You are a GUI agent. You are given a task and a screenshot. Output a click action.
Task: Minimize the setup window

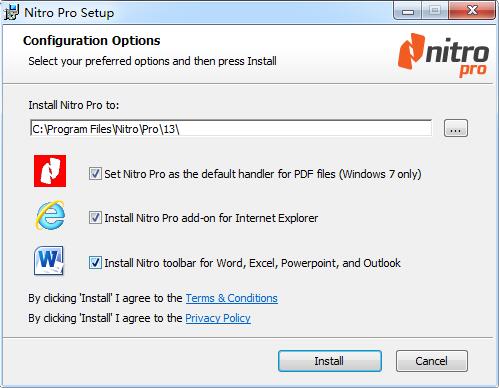click(x=408, y=11)
